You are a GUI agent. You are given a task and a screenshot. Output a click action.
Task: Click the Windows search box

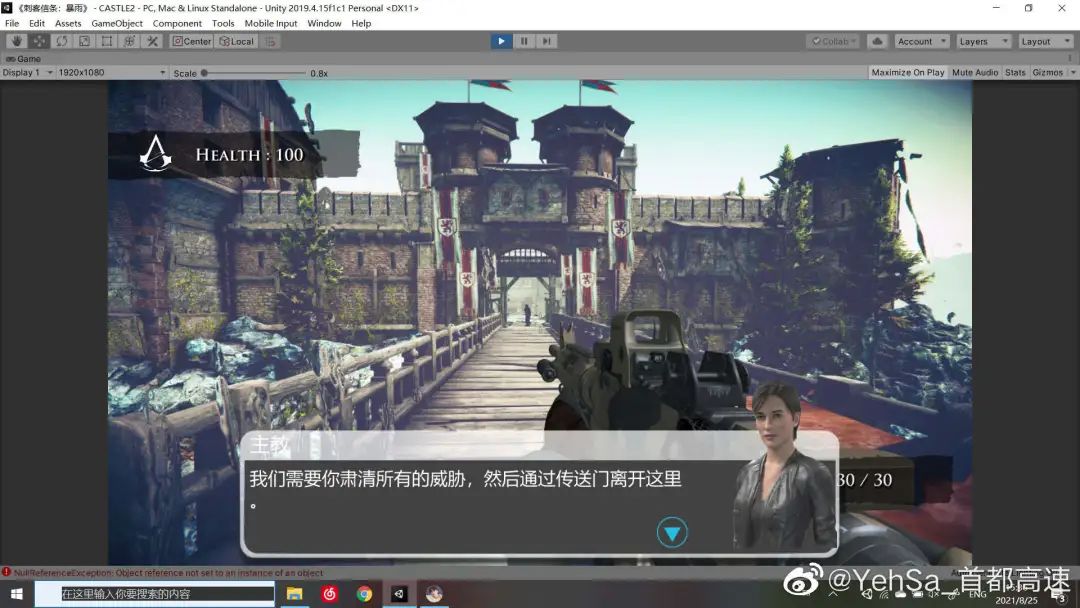(155, 594)
